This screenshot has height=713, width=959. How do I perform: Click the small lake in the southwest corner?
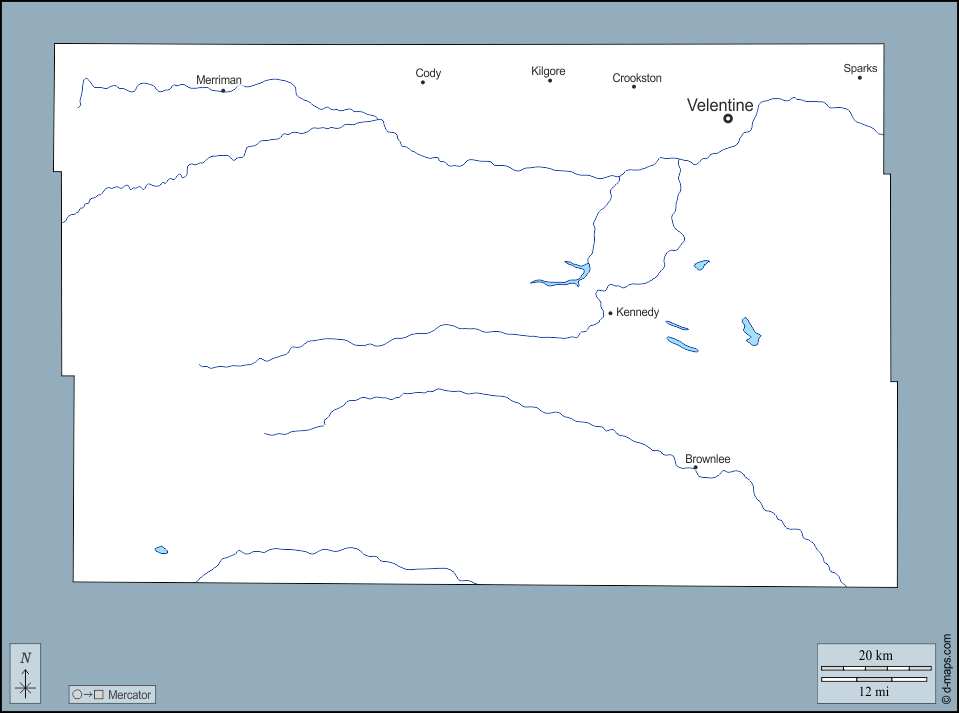tap(161, 550)
